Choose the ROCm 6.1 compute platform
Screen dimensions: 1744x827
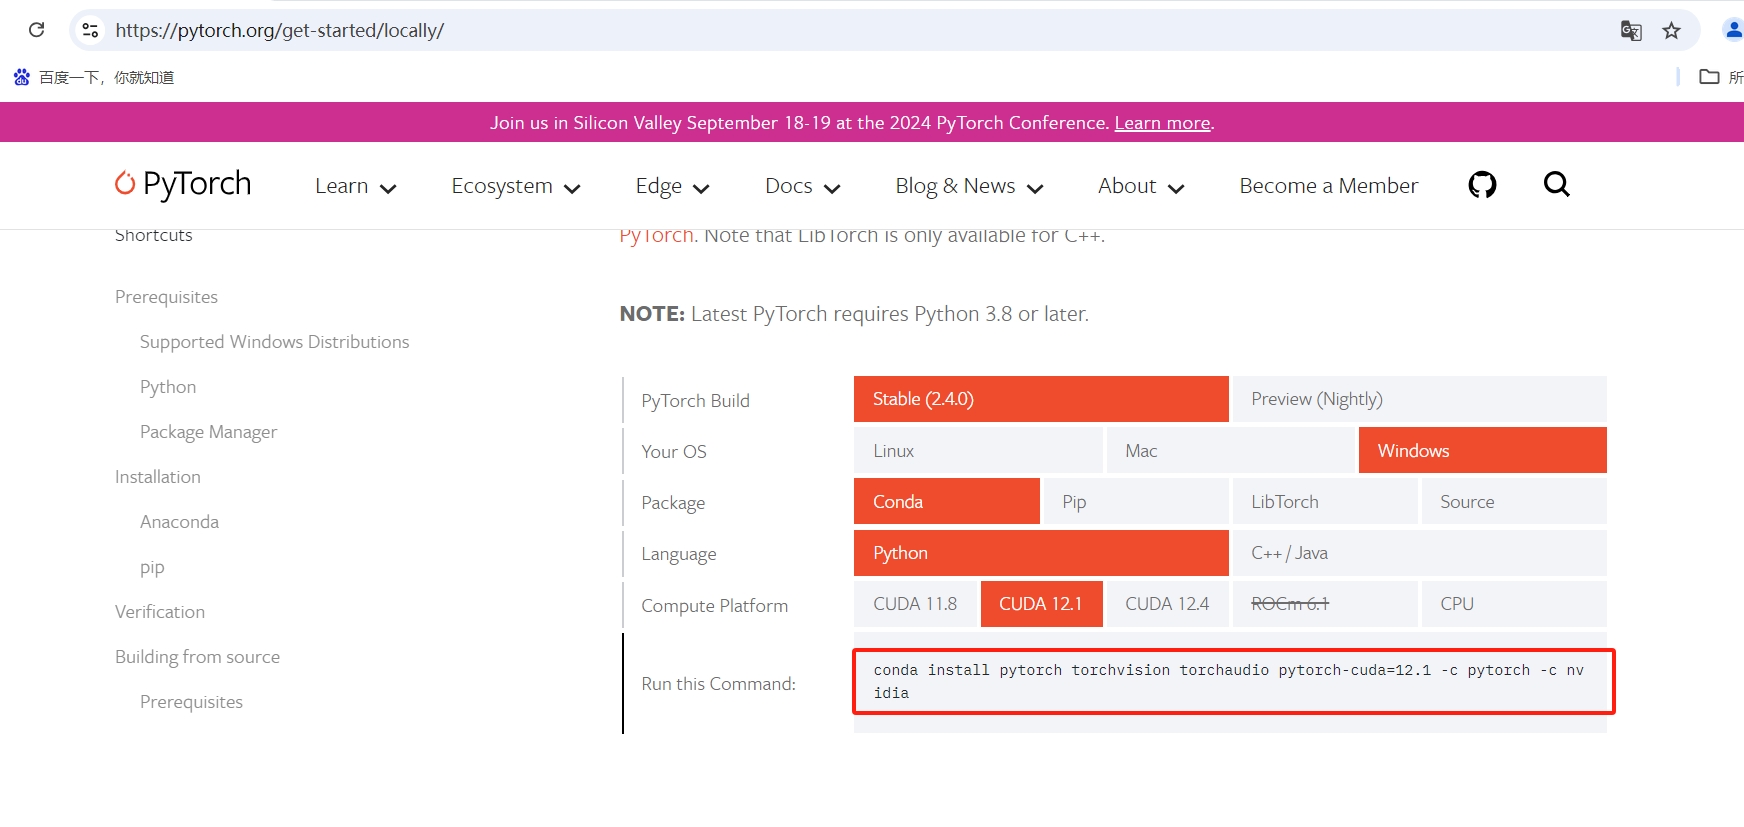tap(1325, 604)
